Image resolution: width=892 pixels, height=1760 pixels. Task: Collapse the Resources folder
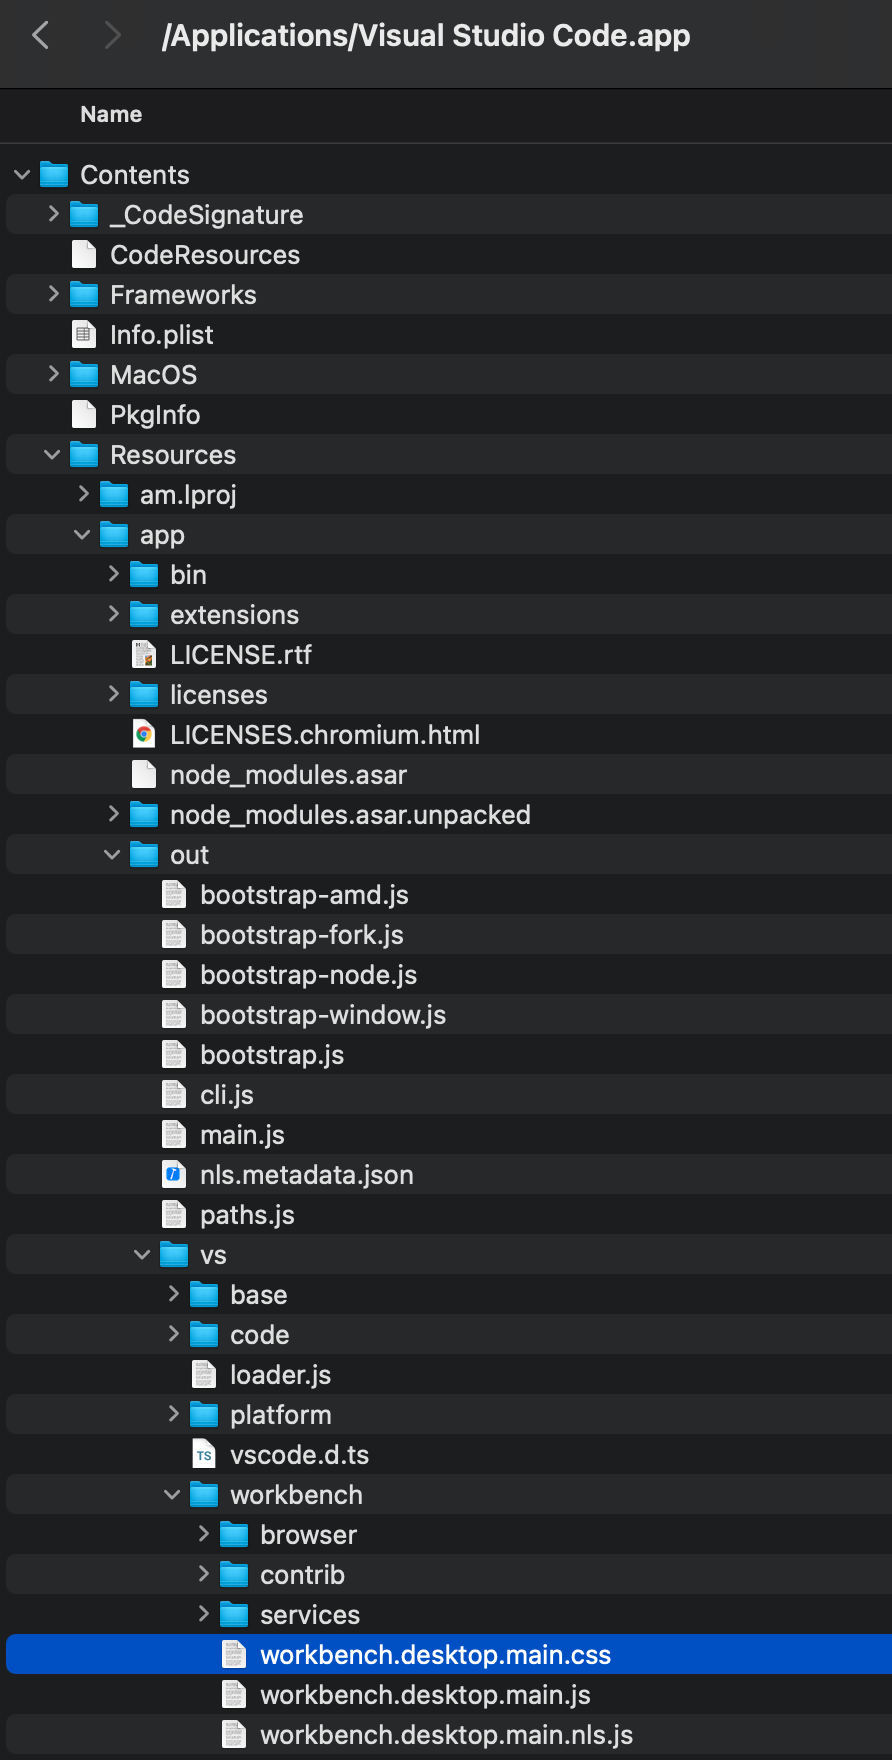(x=52, y=455)
